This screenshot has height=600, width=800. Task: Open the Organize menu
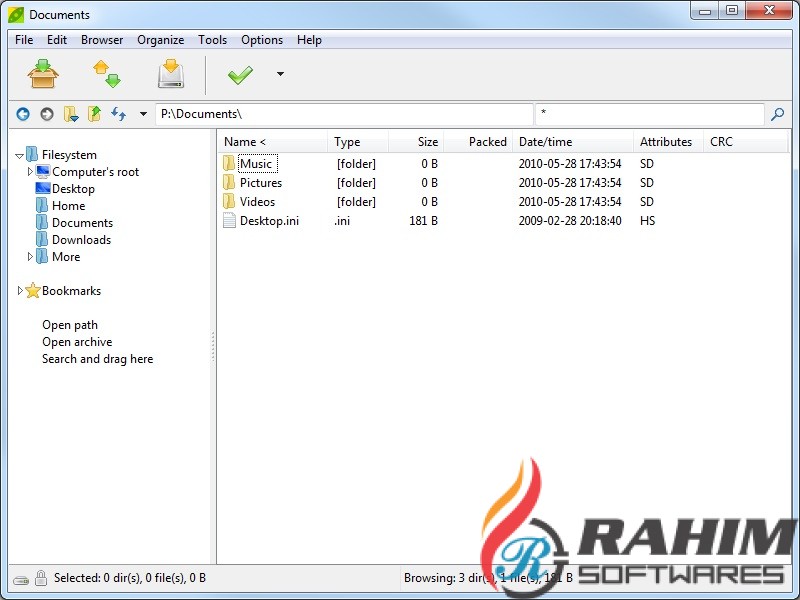click(x=160, y=40)
